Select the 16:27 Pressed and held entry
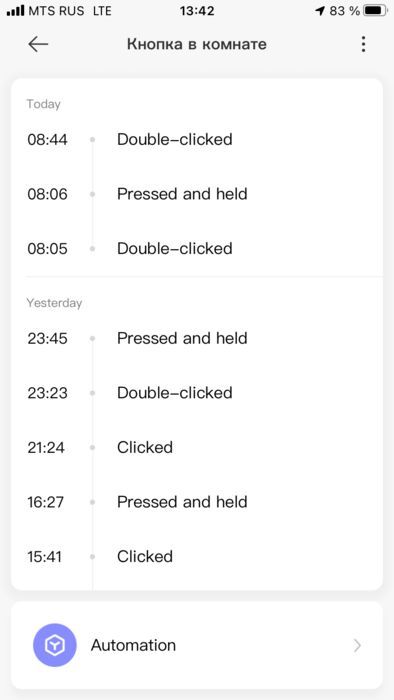This screenshot has height=700, width=394. (x=197, y=502)
